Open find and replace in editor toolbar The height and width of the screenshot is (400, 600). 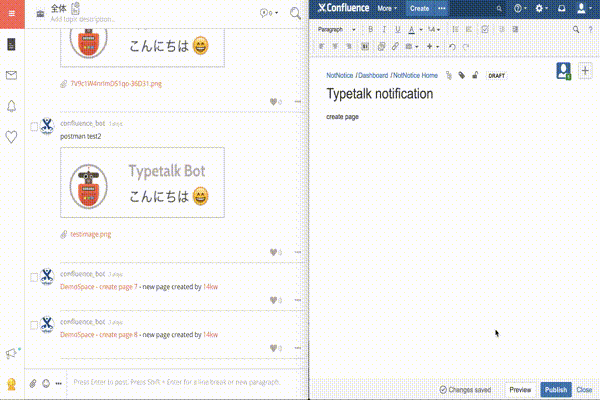tap(576, 29)
